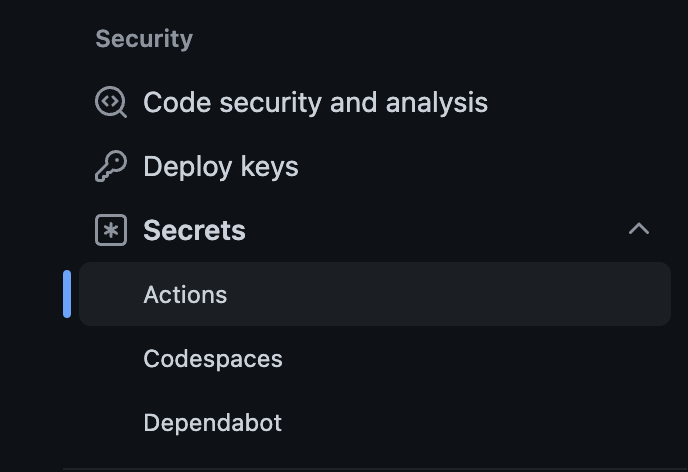
Task: Select the Actions secrets item
Action: (x=185, y=295)
